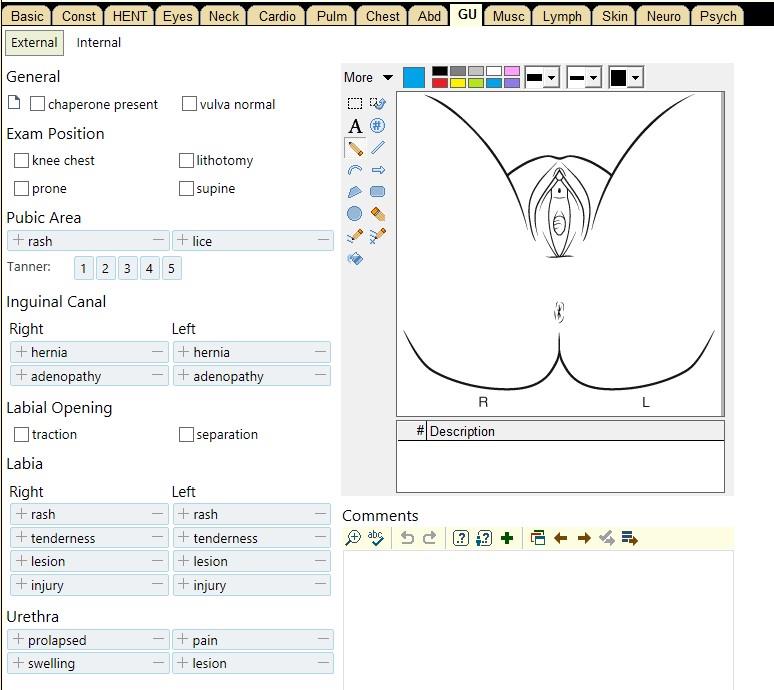This screenshot has width=774, height=690.
Task: Select the text tool in drawing toolbar
Action: pyautogui.click(x=355, y=126)
